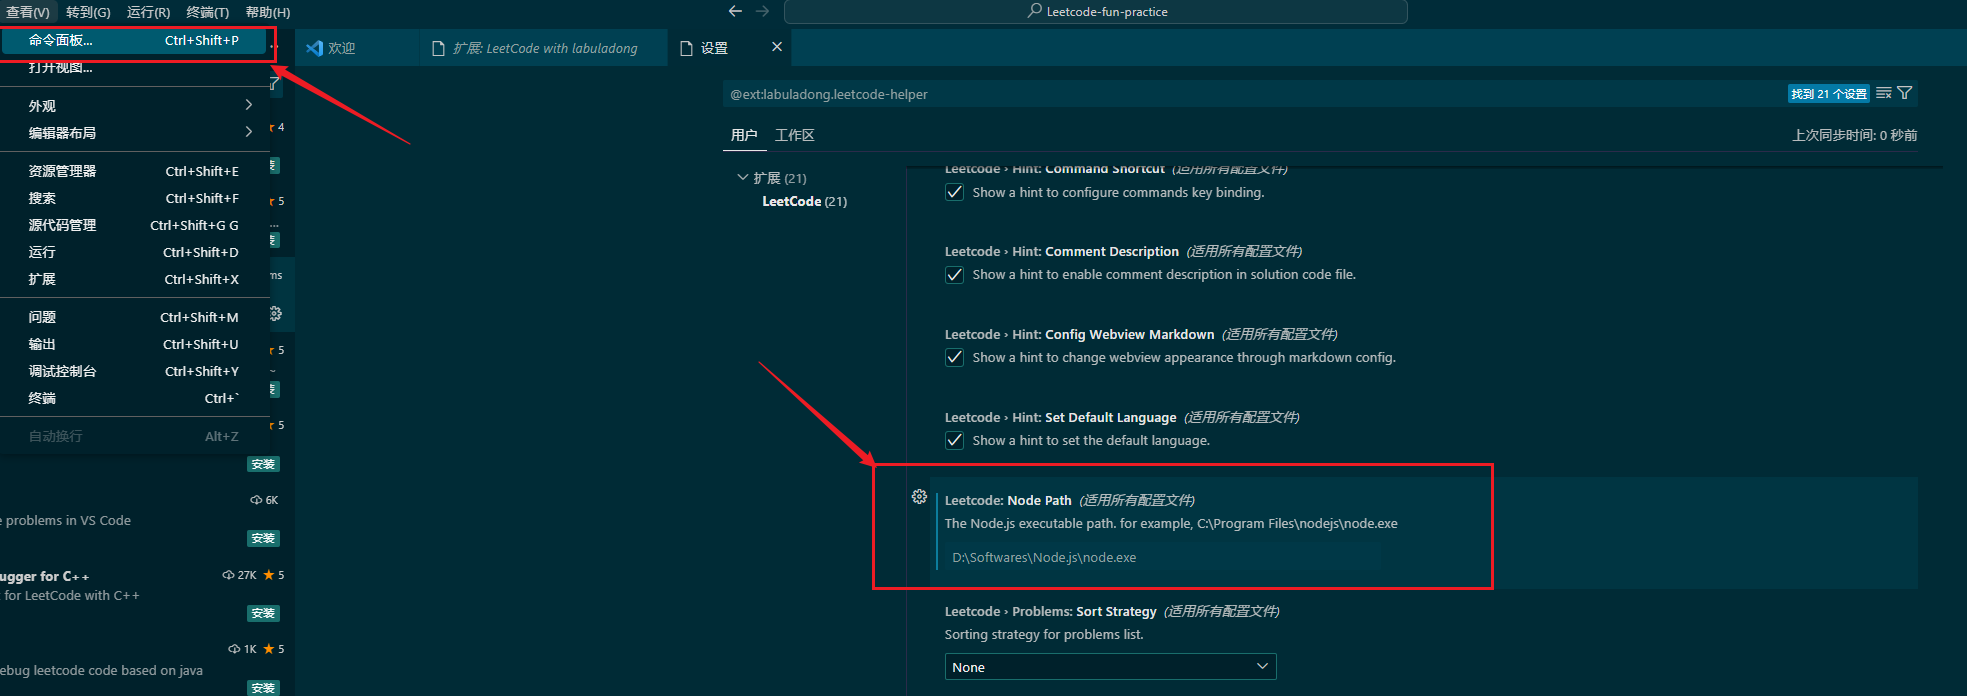Open the 帮助(H) menu
Image resolution: width=1967 pixels, height=696 pixels.
[267, 12]
